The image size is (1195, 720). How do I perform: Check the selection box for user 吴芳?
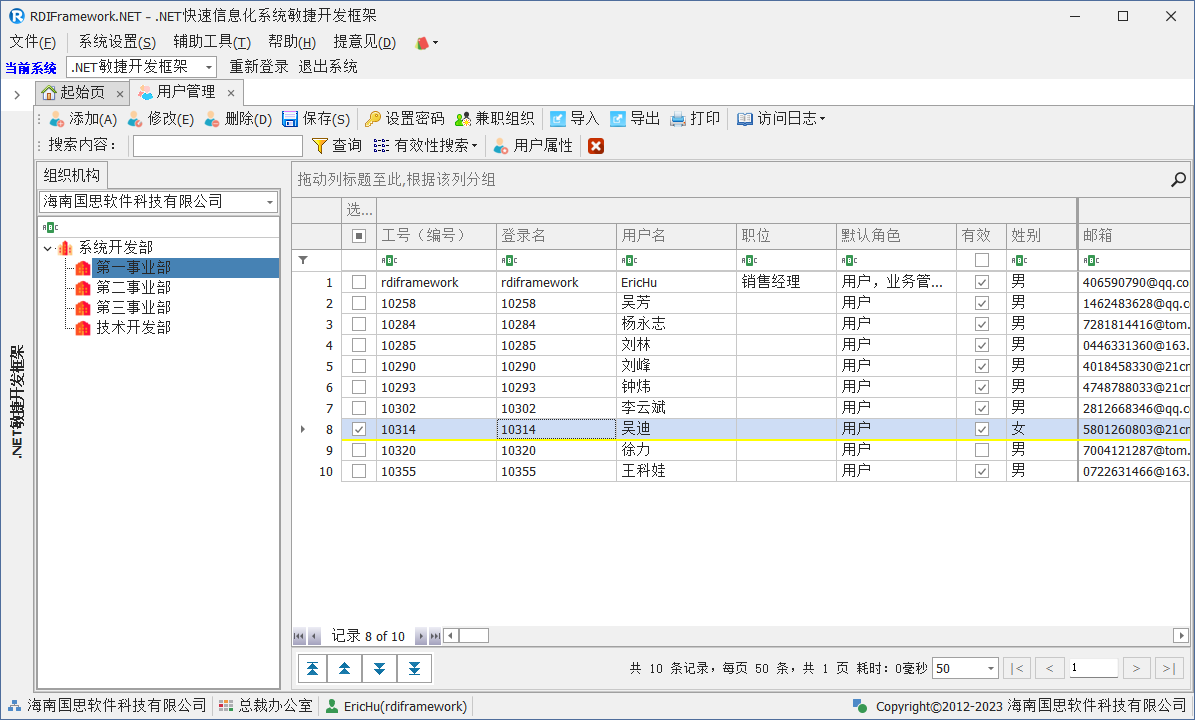pos(359,303)
